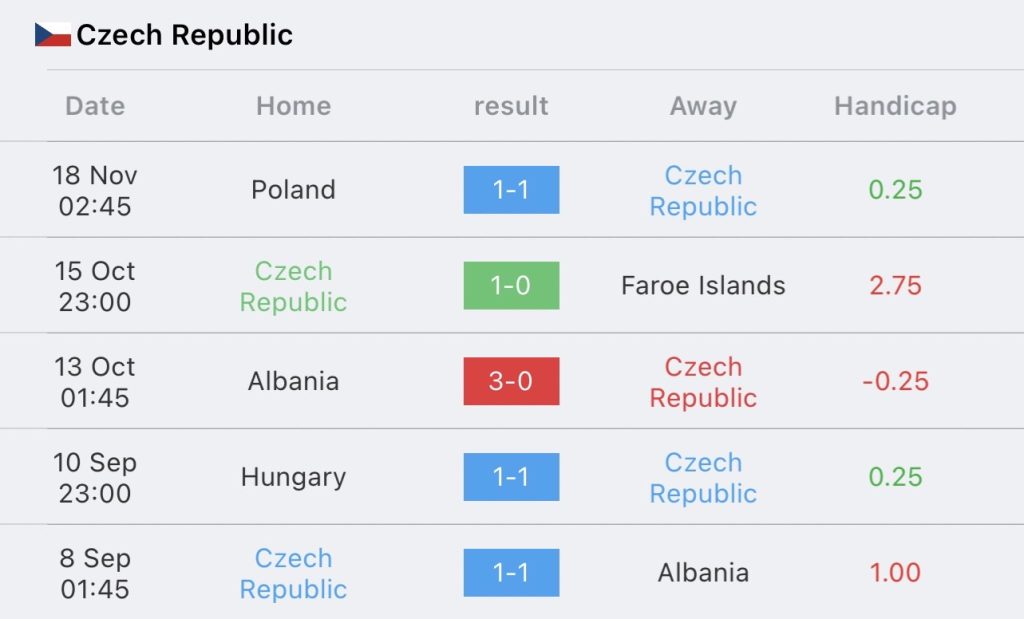Screen dimensions: 1024x619
Task: Open the green 1-0 result badge
Action: [511, 285]
